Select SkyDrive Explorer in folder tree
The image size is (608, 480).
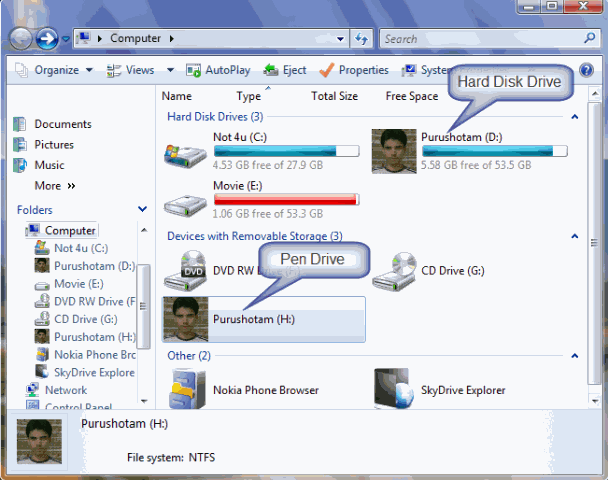tap(94, 373)
